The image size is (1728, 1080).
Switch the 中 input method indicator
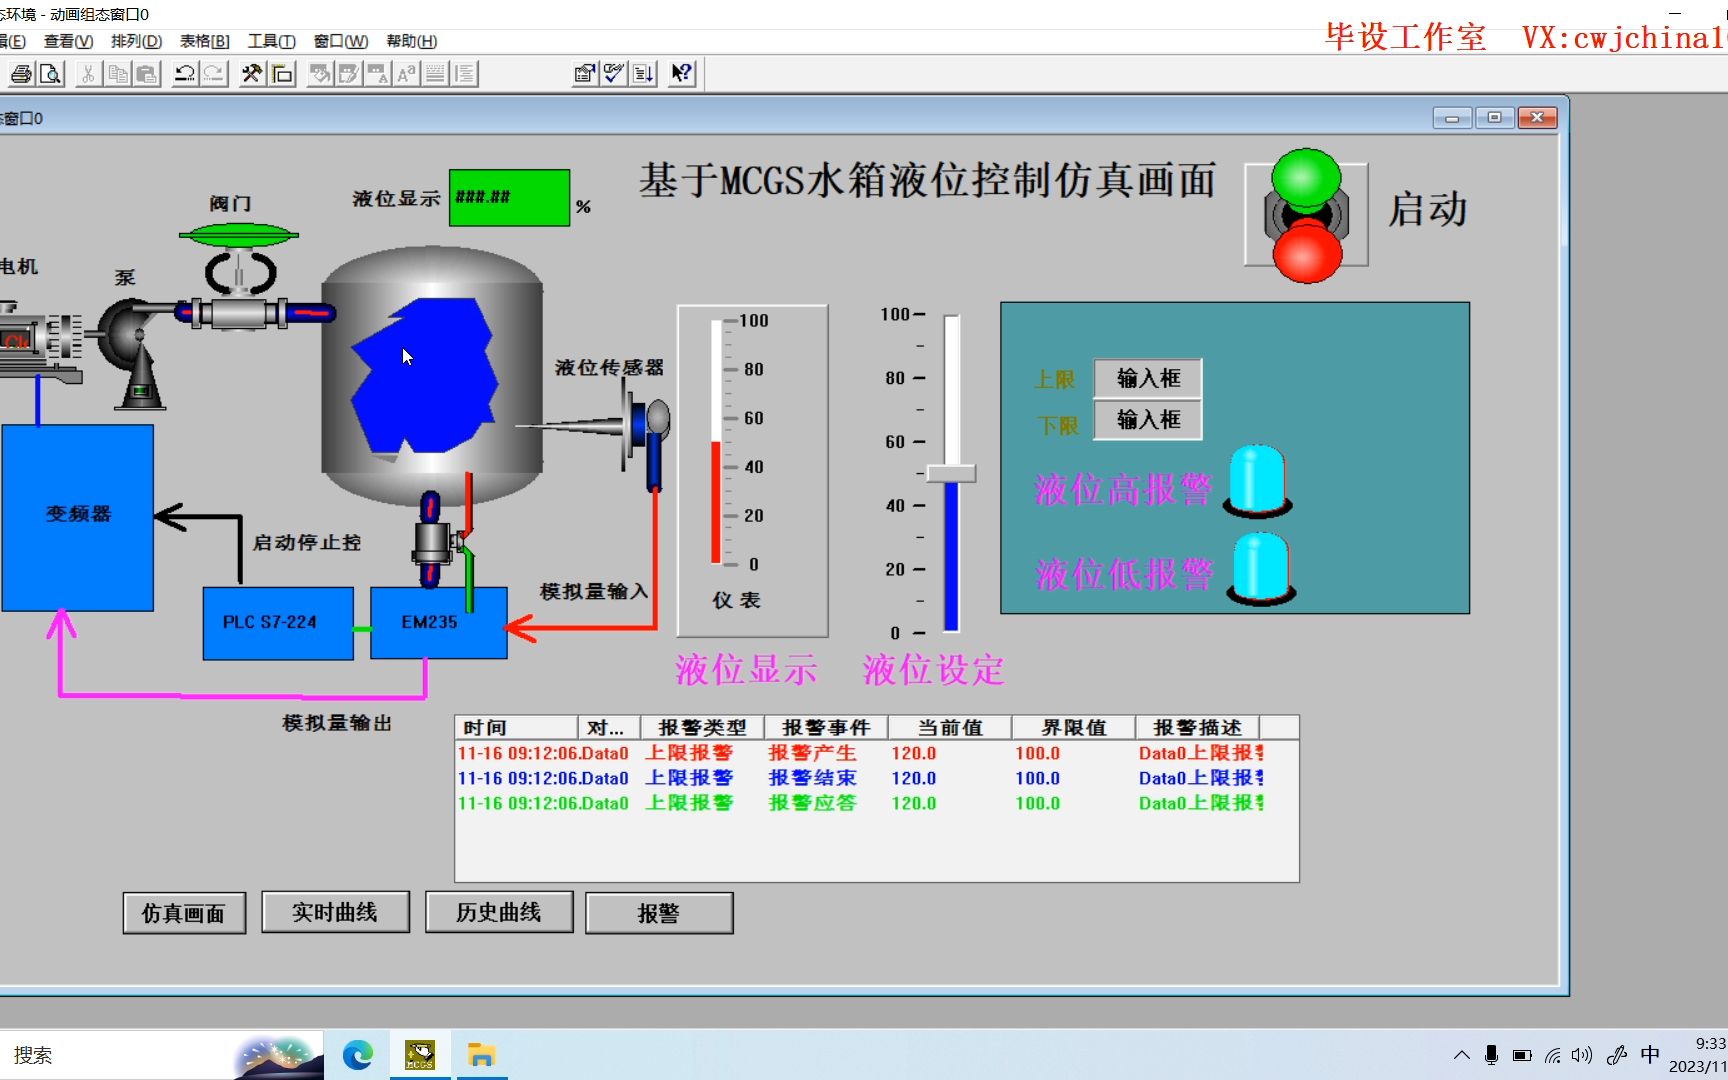click(x=1650, y=1055)
